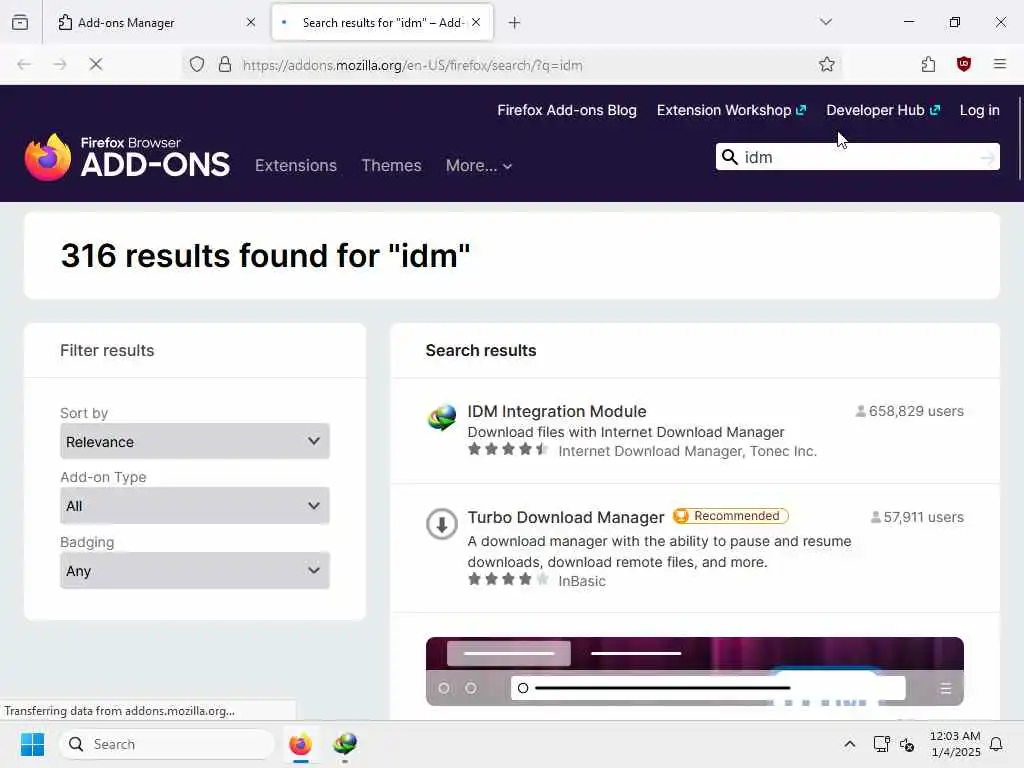Open Firefox Add-ons Blog link
Image resolution: width=1024 pixels, height=768 pixels.
click(567, 110)
